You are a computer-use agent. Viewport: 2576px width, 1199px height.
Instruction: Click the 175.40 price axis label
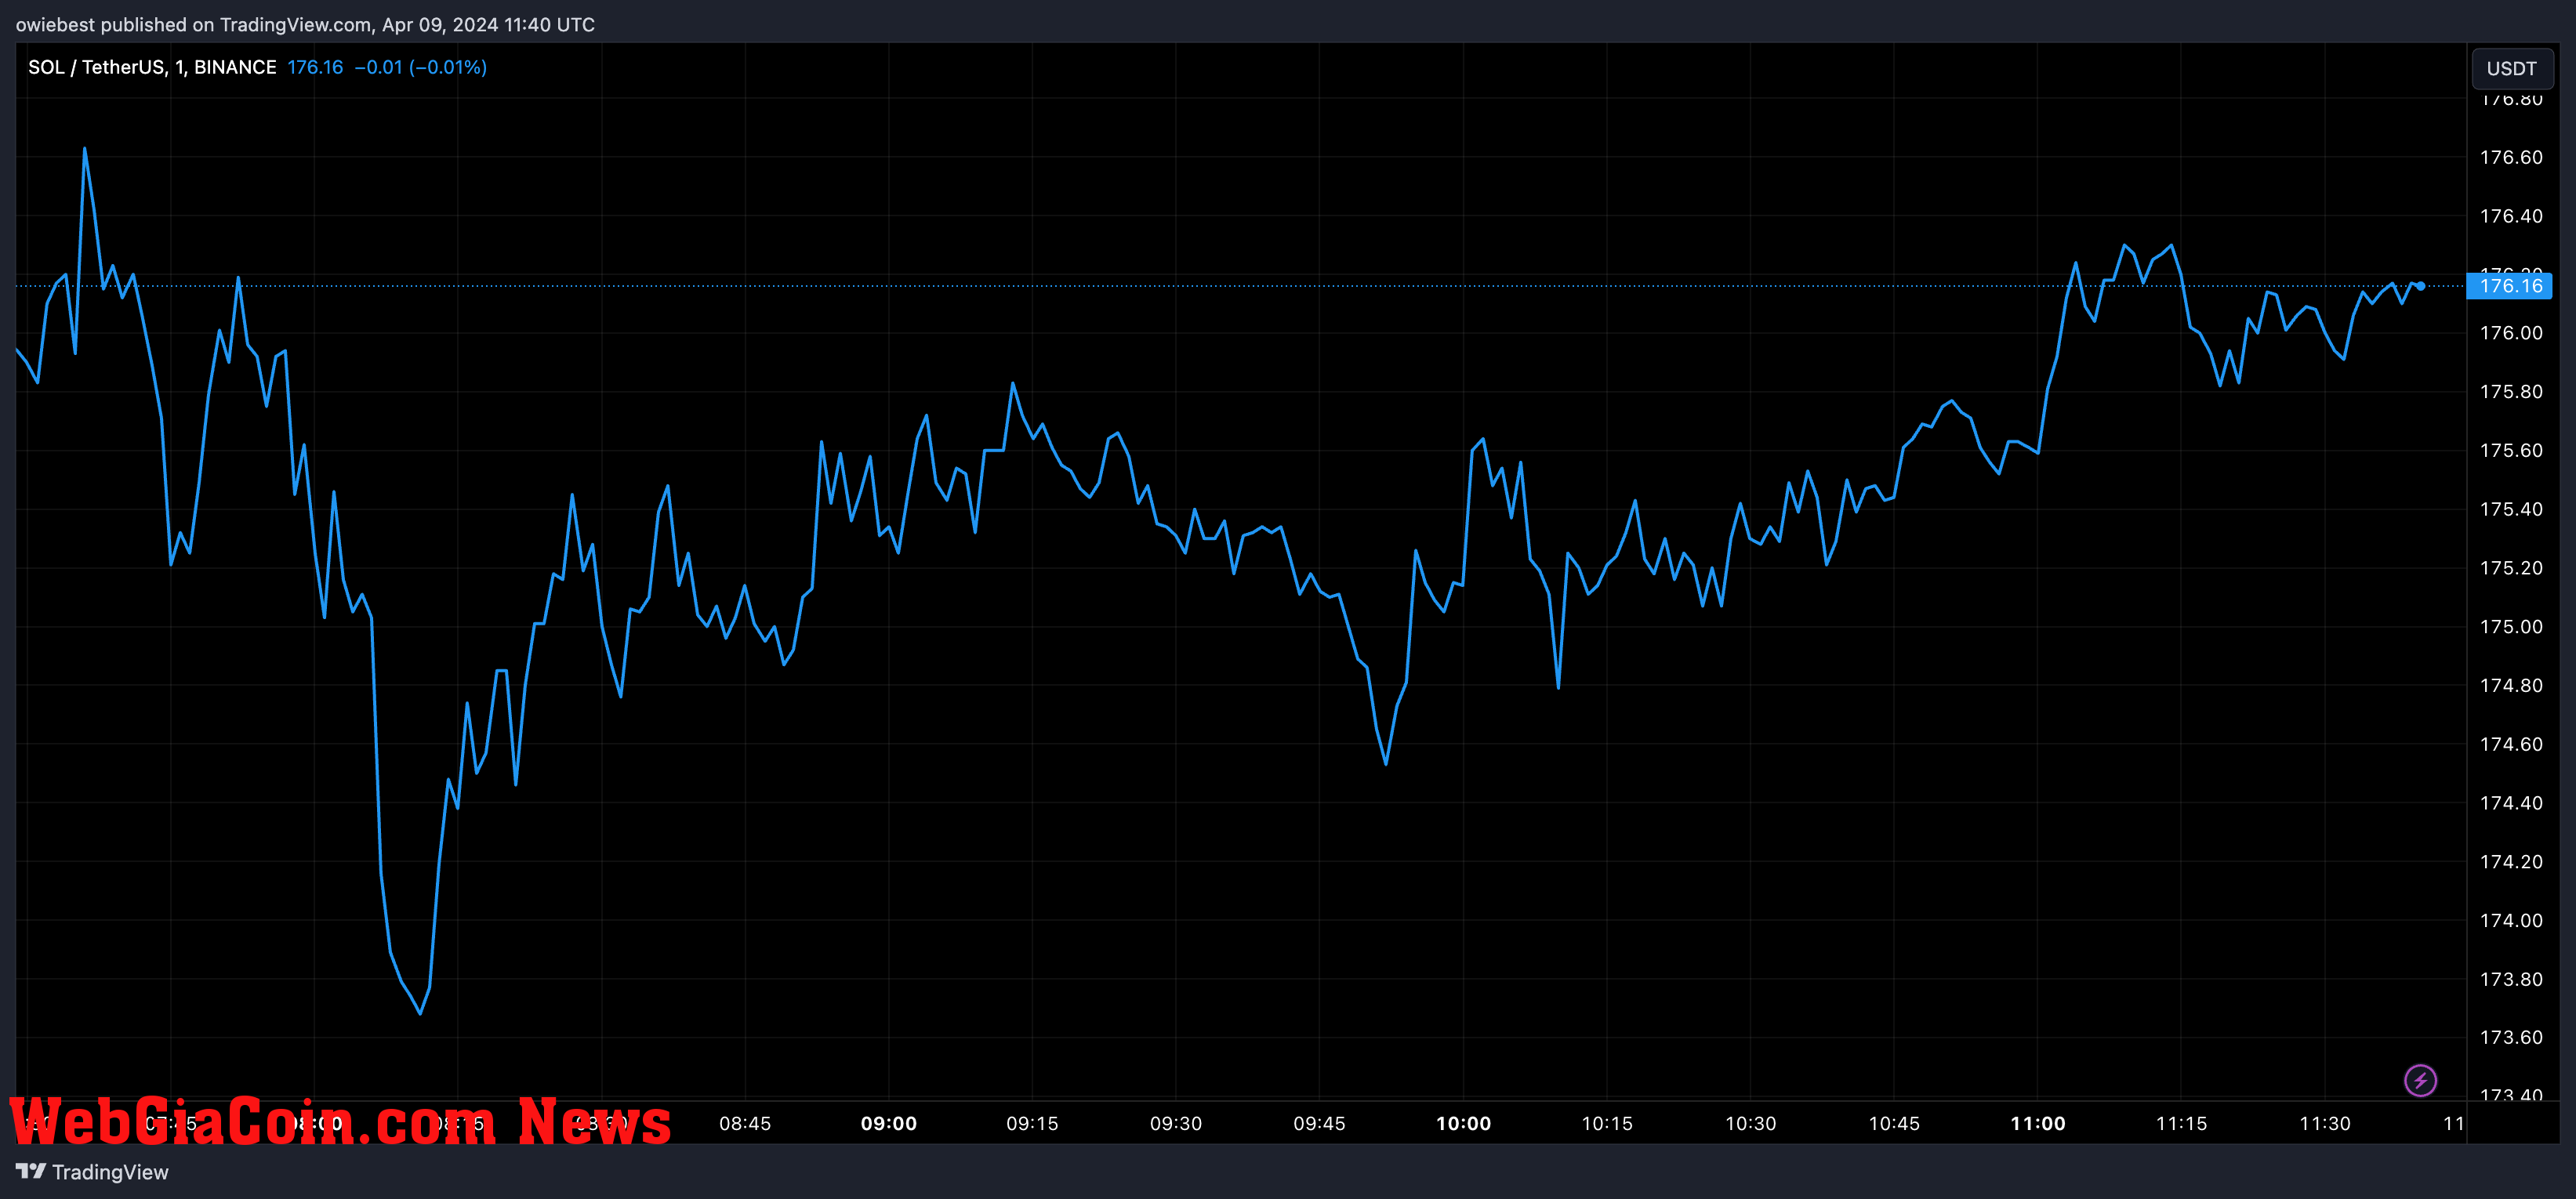pyautogui.click(x=2511, y=509)
